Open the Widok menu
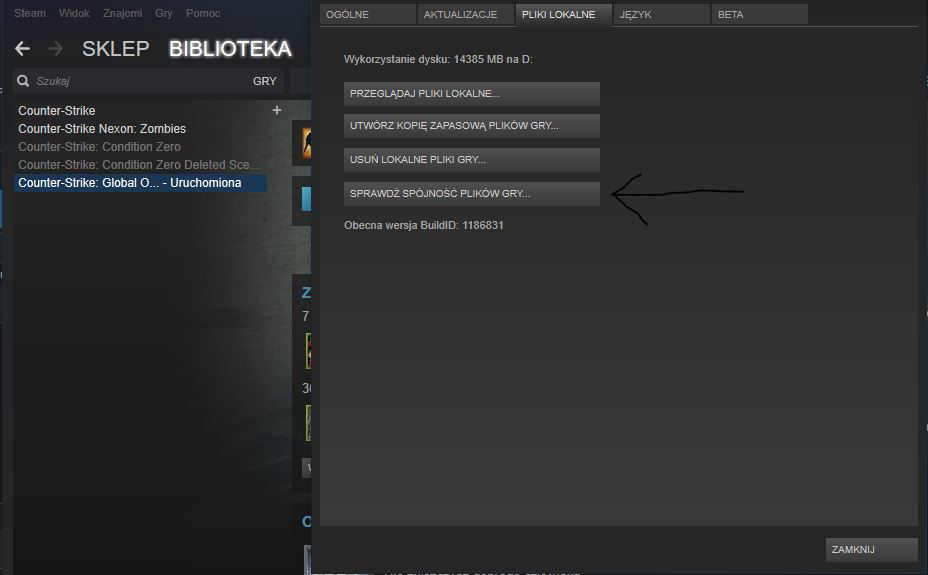The width and height of the screenshot is (928, 575). 74,13
